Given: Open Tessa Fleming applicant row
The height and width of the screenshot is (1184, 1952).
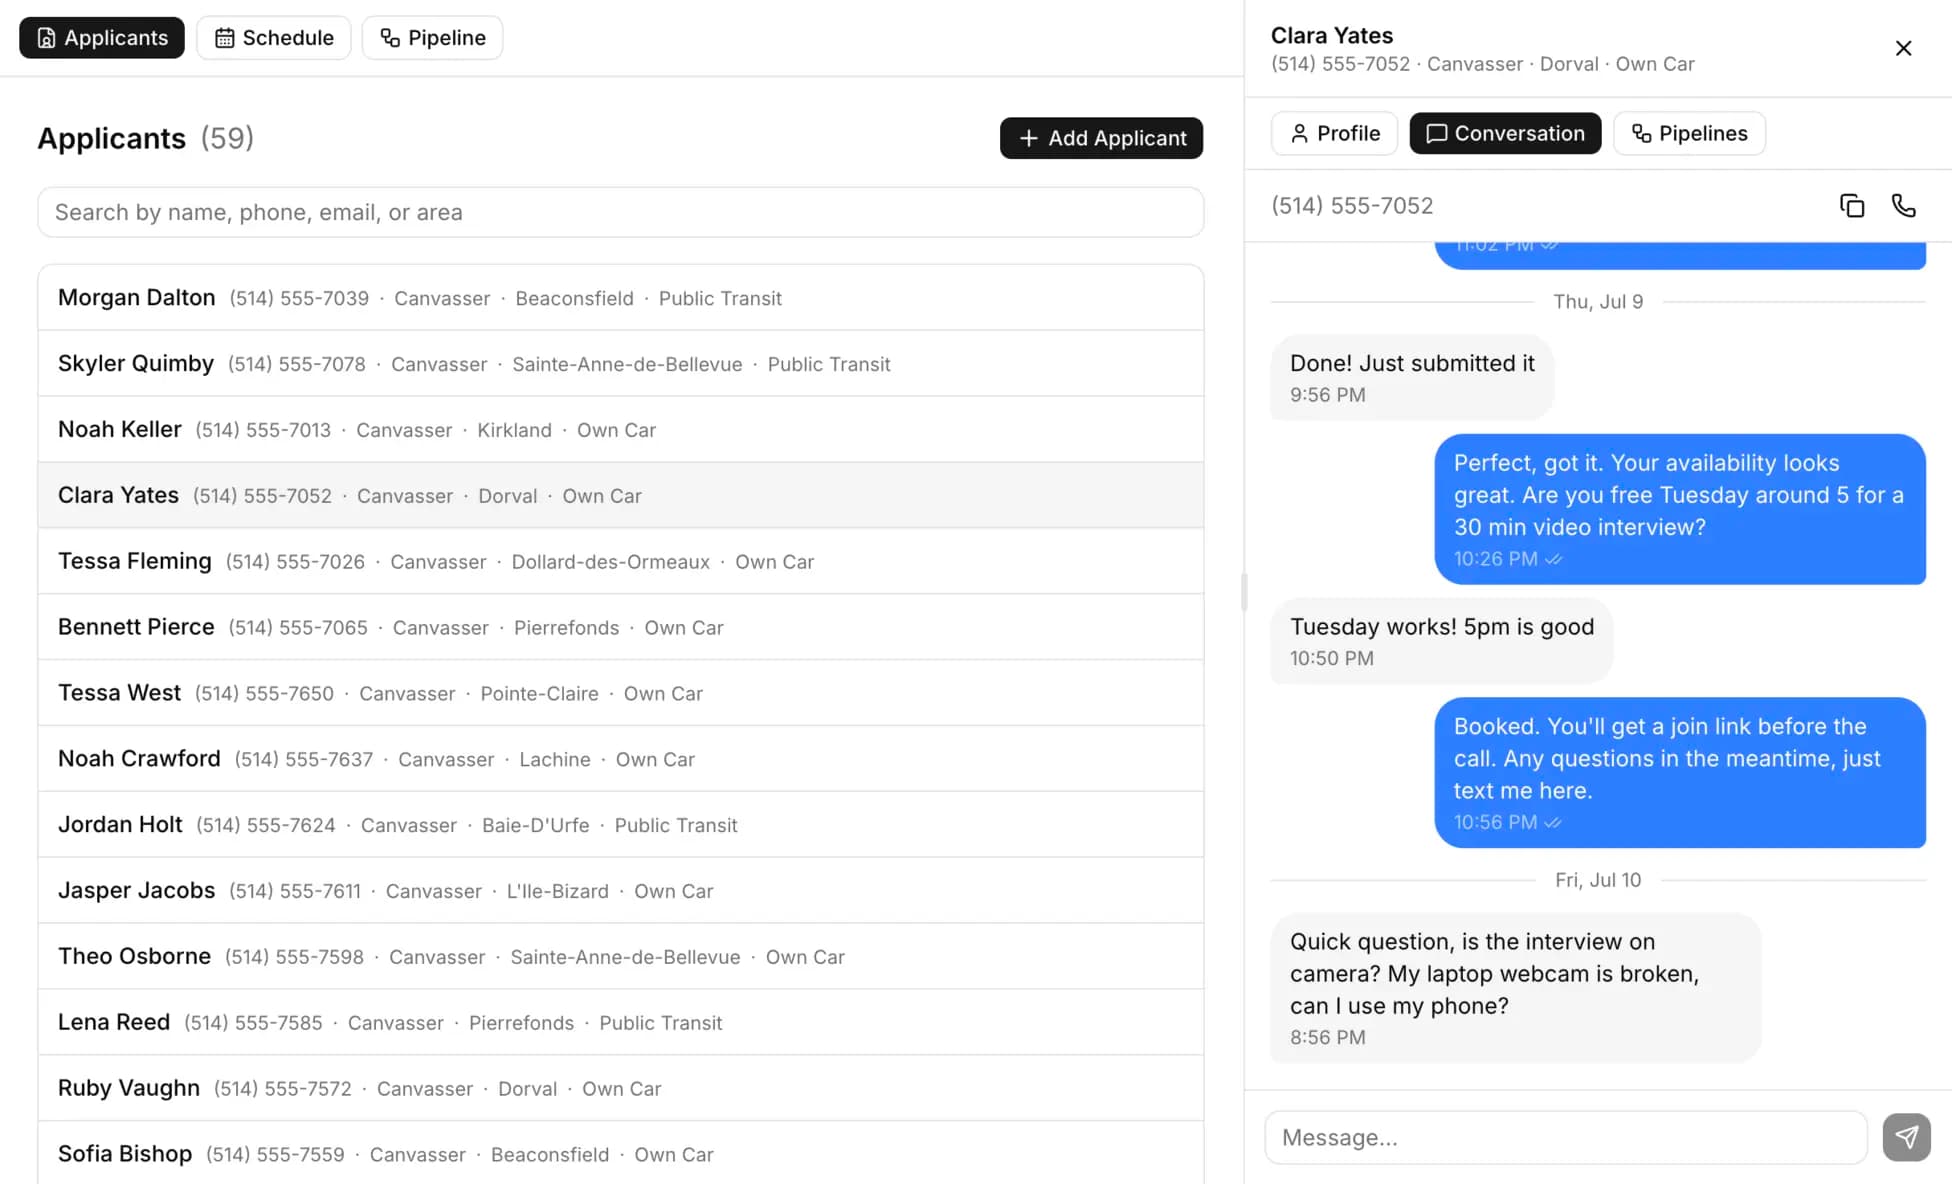Looking at the screenshot, I should (620, 562).
